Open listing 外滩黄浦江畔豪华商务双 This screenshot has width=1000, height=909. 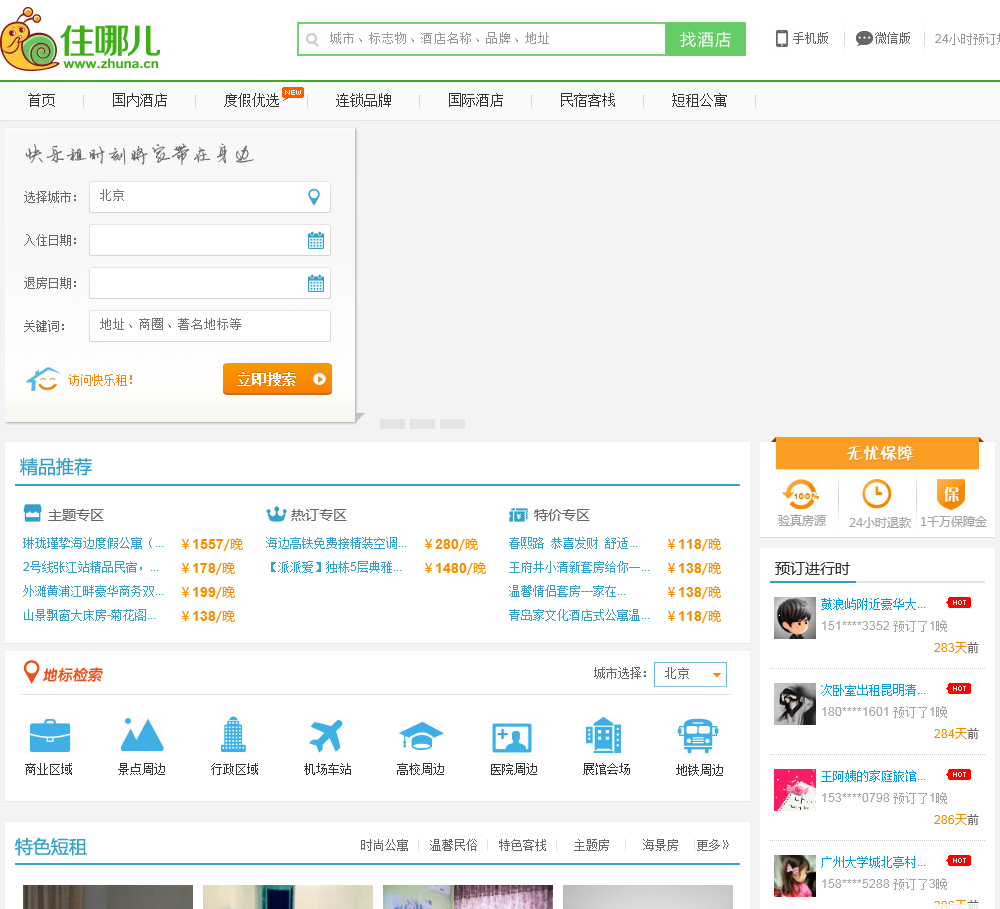[x=93, y=591]
